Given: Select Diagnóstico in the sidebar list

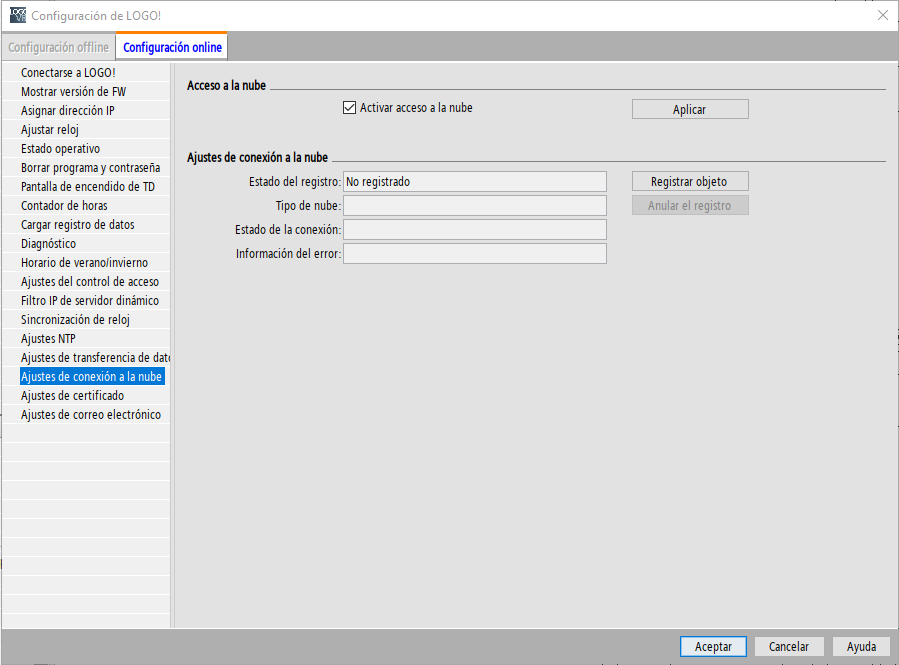Looking at the screenshot, I should 49,244.
